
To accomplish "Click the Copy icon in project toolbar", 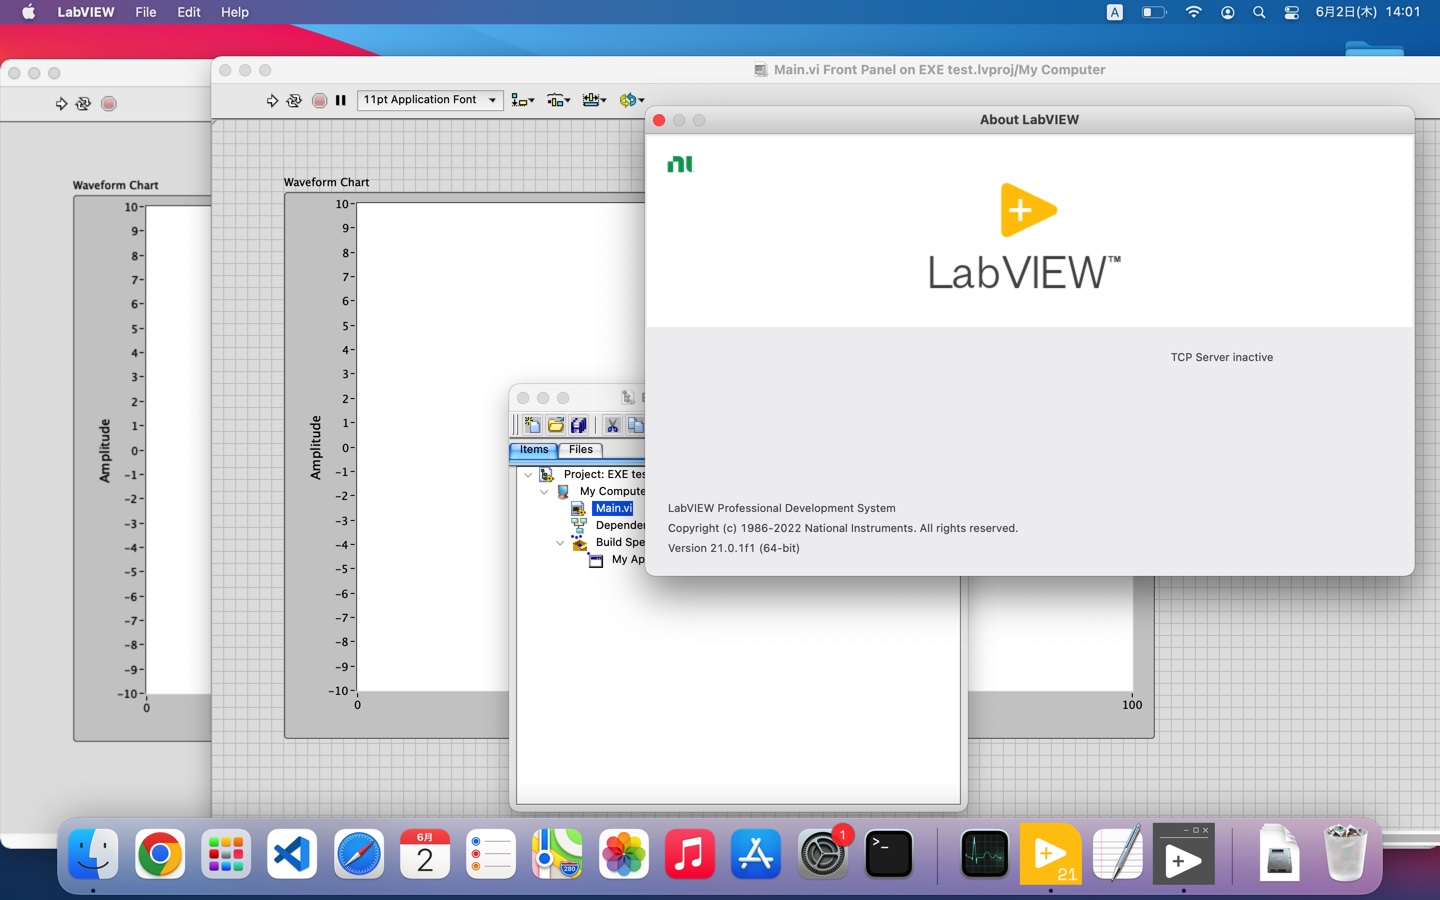I will [x=635, y=425].
